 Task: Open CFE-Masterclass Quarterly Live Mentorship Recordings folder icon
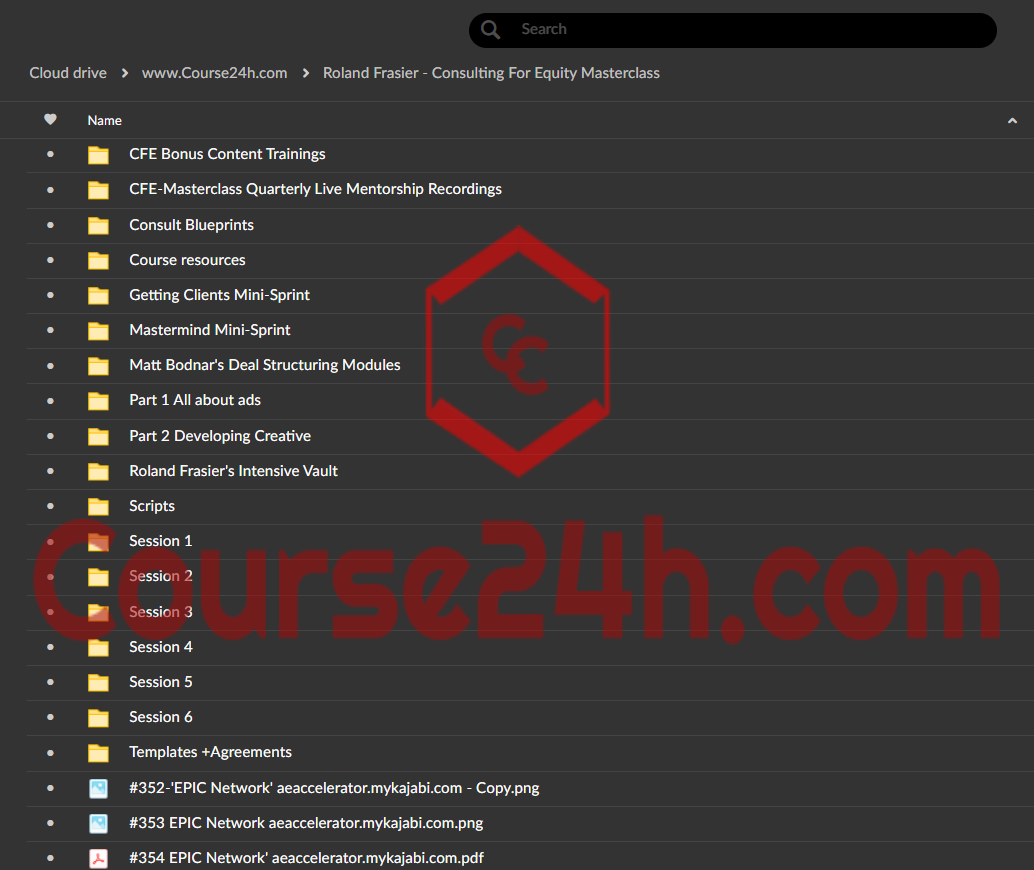tap(98, 190)
